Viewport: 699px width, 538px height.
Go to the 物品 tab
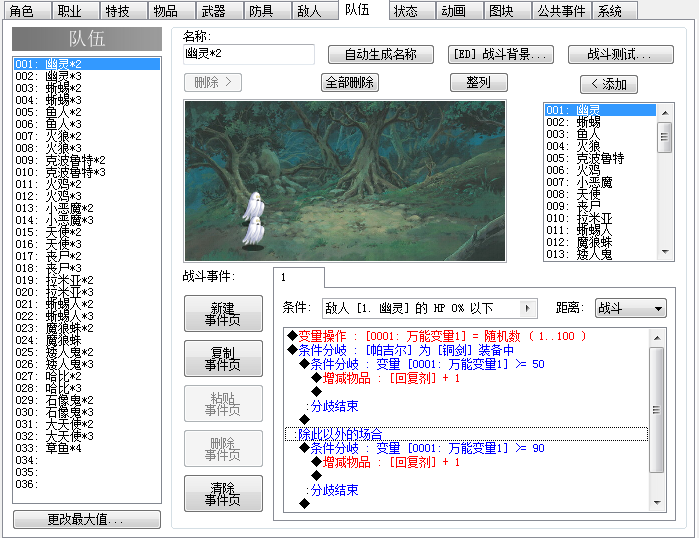point(171,11)
